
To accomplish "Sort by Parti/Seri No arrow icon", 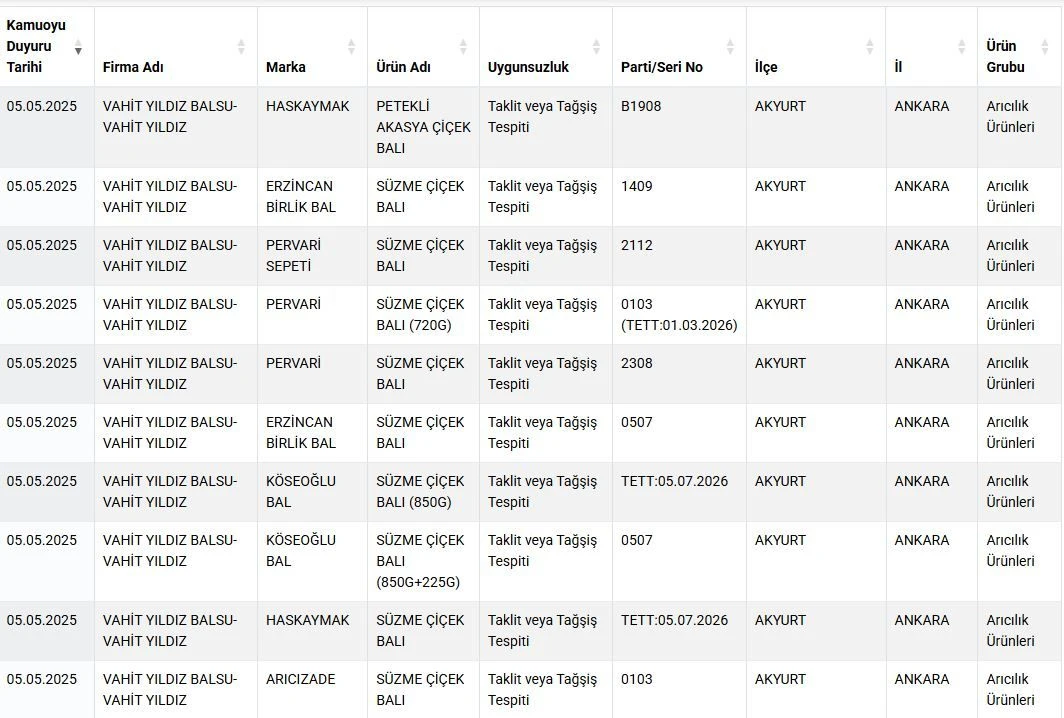I will point(730,47).
